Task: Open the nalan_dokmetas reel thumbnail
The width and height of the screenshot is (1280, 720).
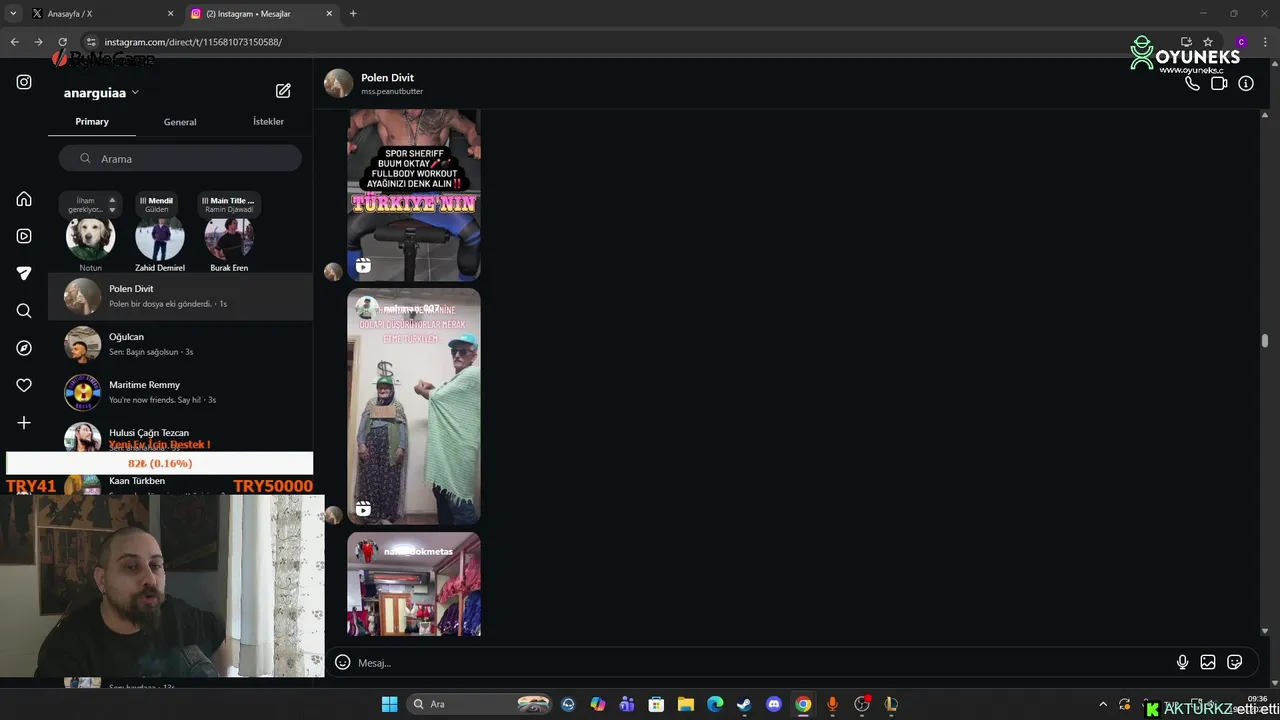Action: (414, 584)
